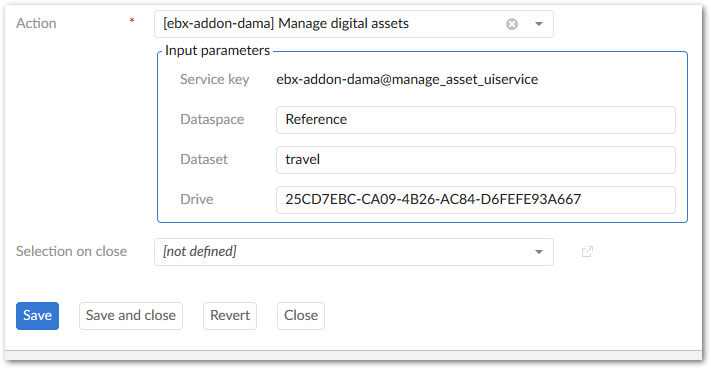The image size is (711, 369).
Task: Click the Dataset input field containing travel
Action: (x=476, y=160)
